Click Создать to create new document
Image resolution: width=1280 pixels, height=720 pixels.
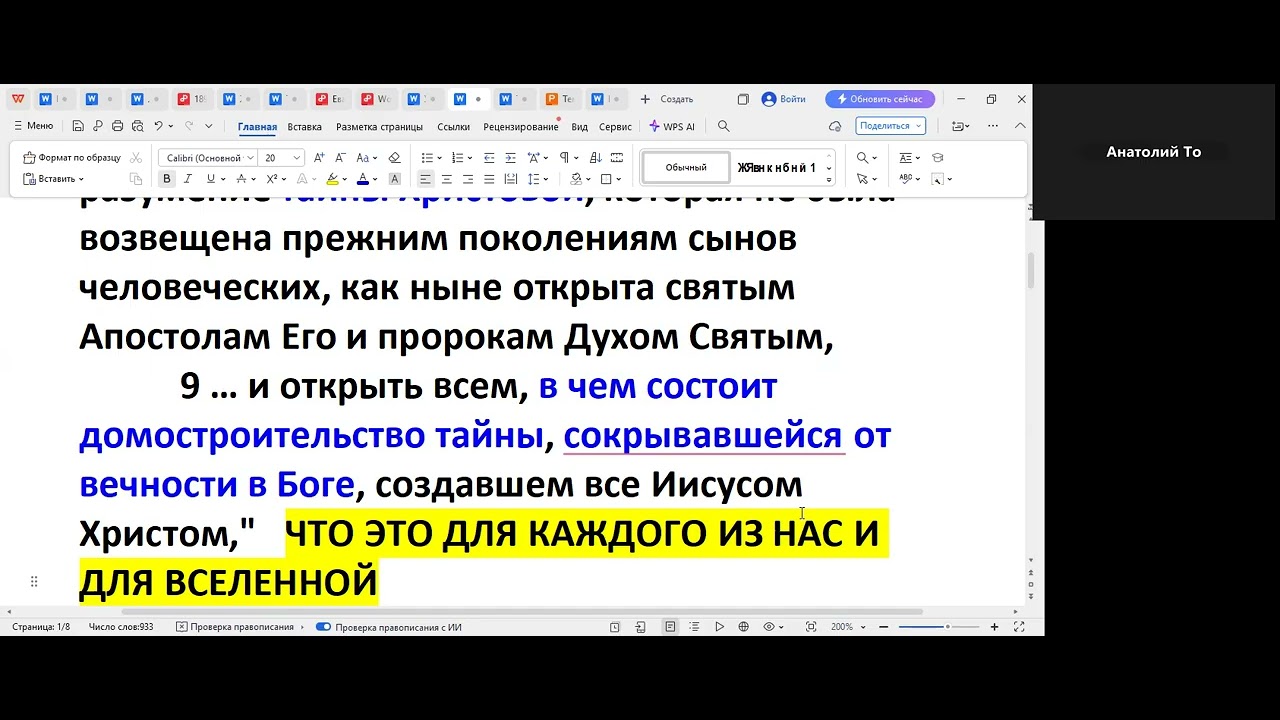tap(667, 99)
